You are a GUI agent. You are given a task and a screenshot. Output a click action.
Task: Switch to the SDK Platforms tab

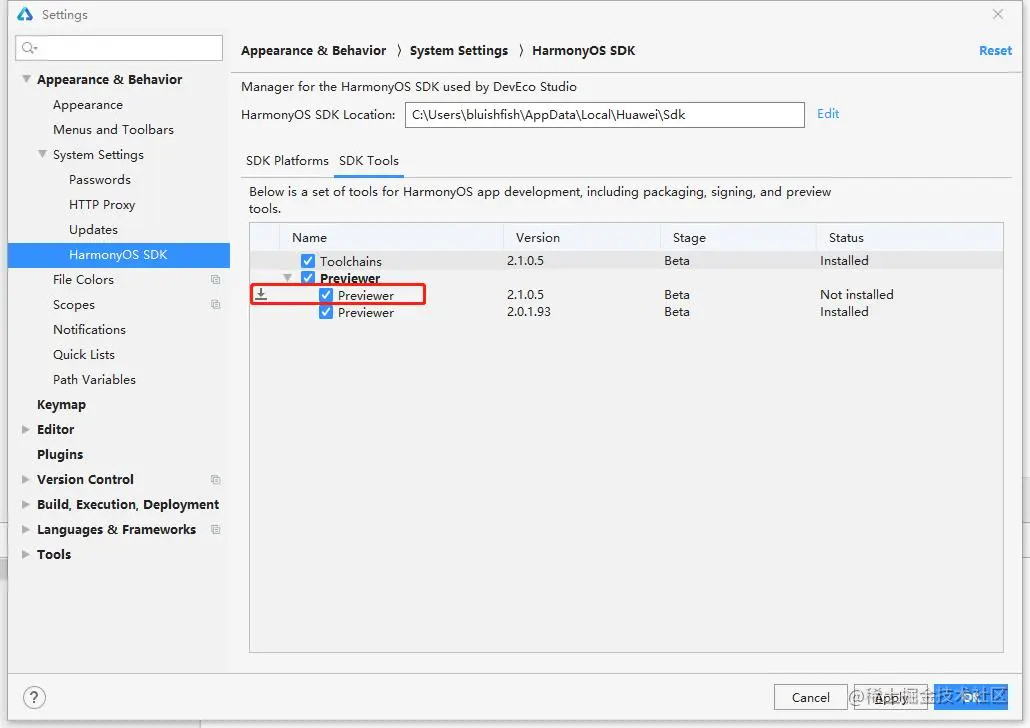tap(287, 161)
